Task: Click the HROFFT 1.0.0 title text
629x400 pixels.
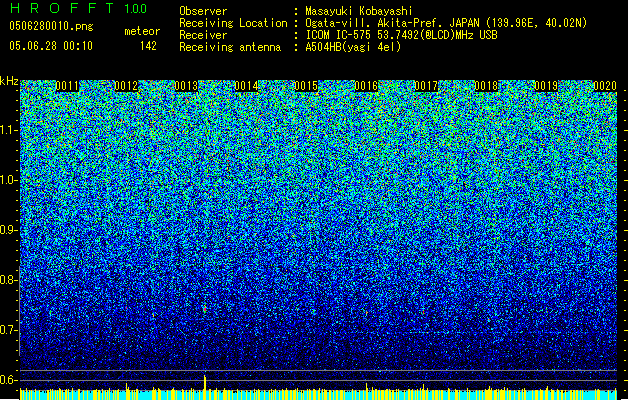Action: click(79, 8)
